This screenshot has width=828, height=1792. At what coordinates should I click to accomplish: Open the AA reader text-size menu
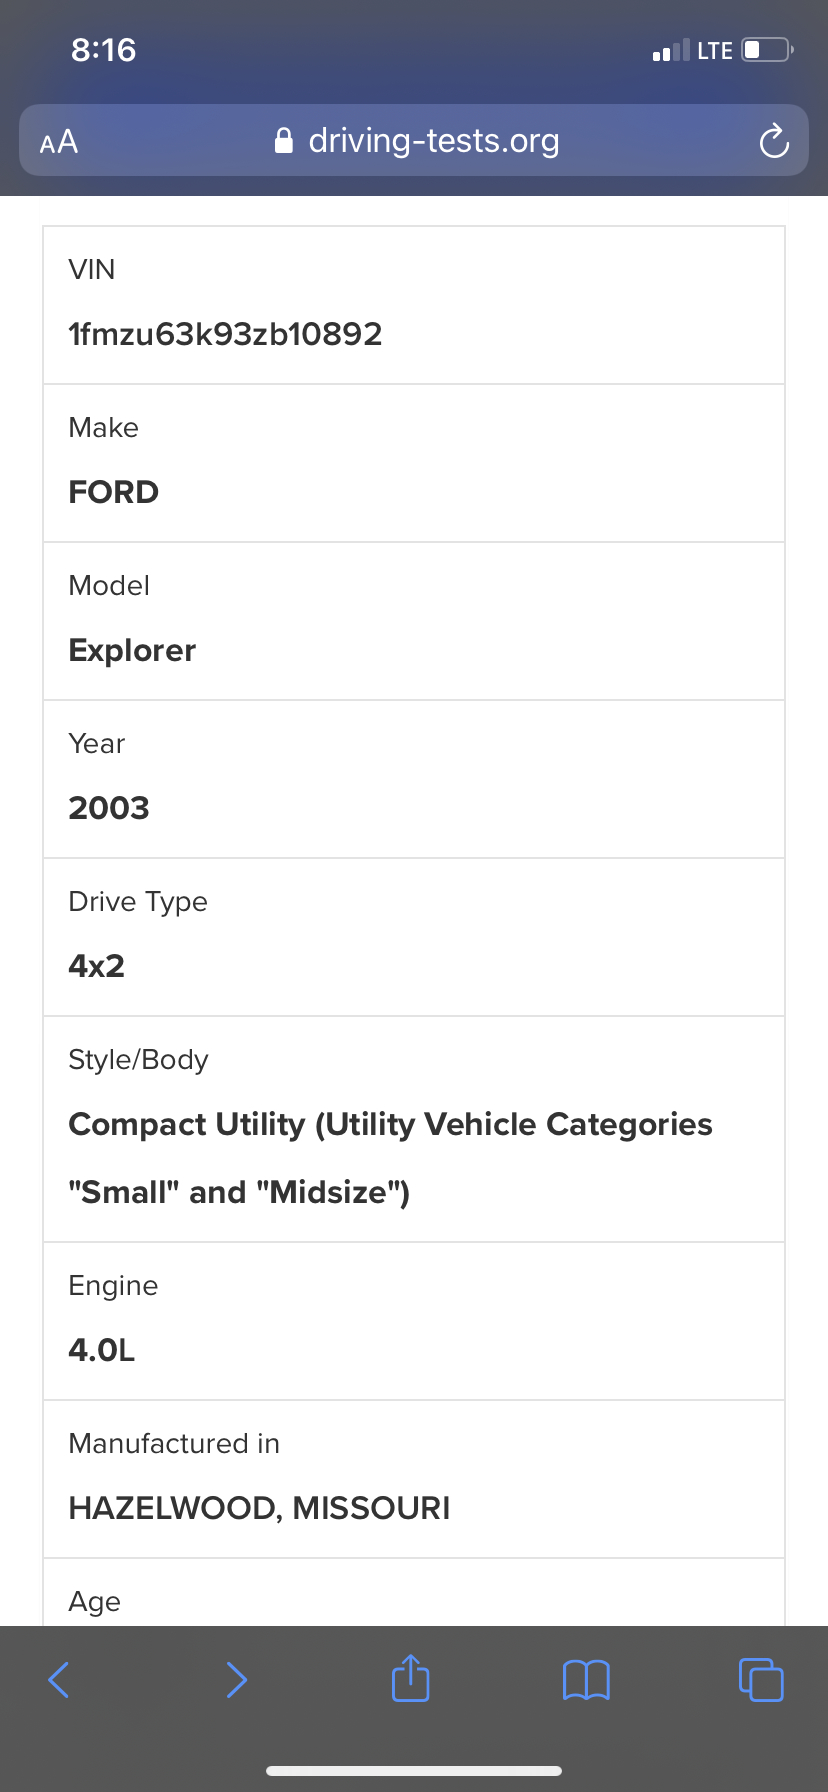(59, 141)
